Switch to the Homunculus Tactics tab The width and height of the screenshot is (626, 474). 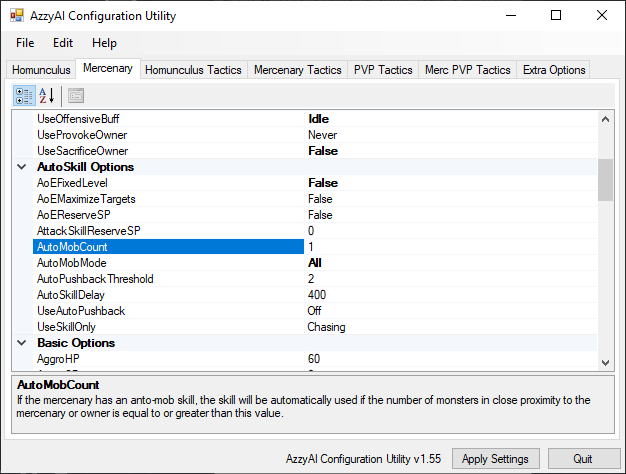pyautogui.click(x=193, y=70)
